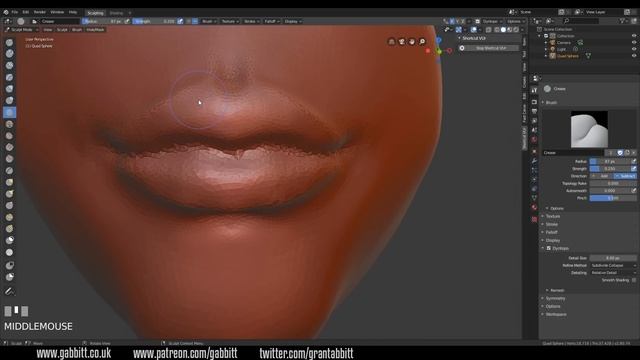This screenshot has height=360, width=640.
Task: Select the Layer sculpt brush
Action: (x=9, y=77)
